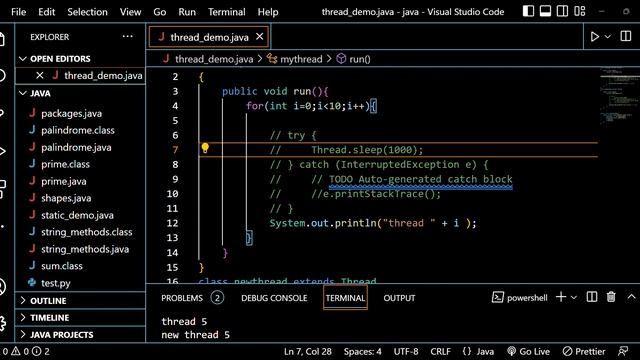Open run options dropdown arrow
Viewport: 640px width, 360px height.
tap(607, 37)
